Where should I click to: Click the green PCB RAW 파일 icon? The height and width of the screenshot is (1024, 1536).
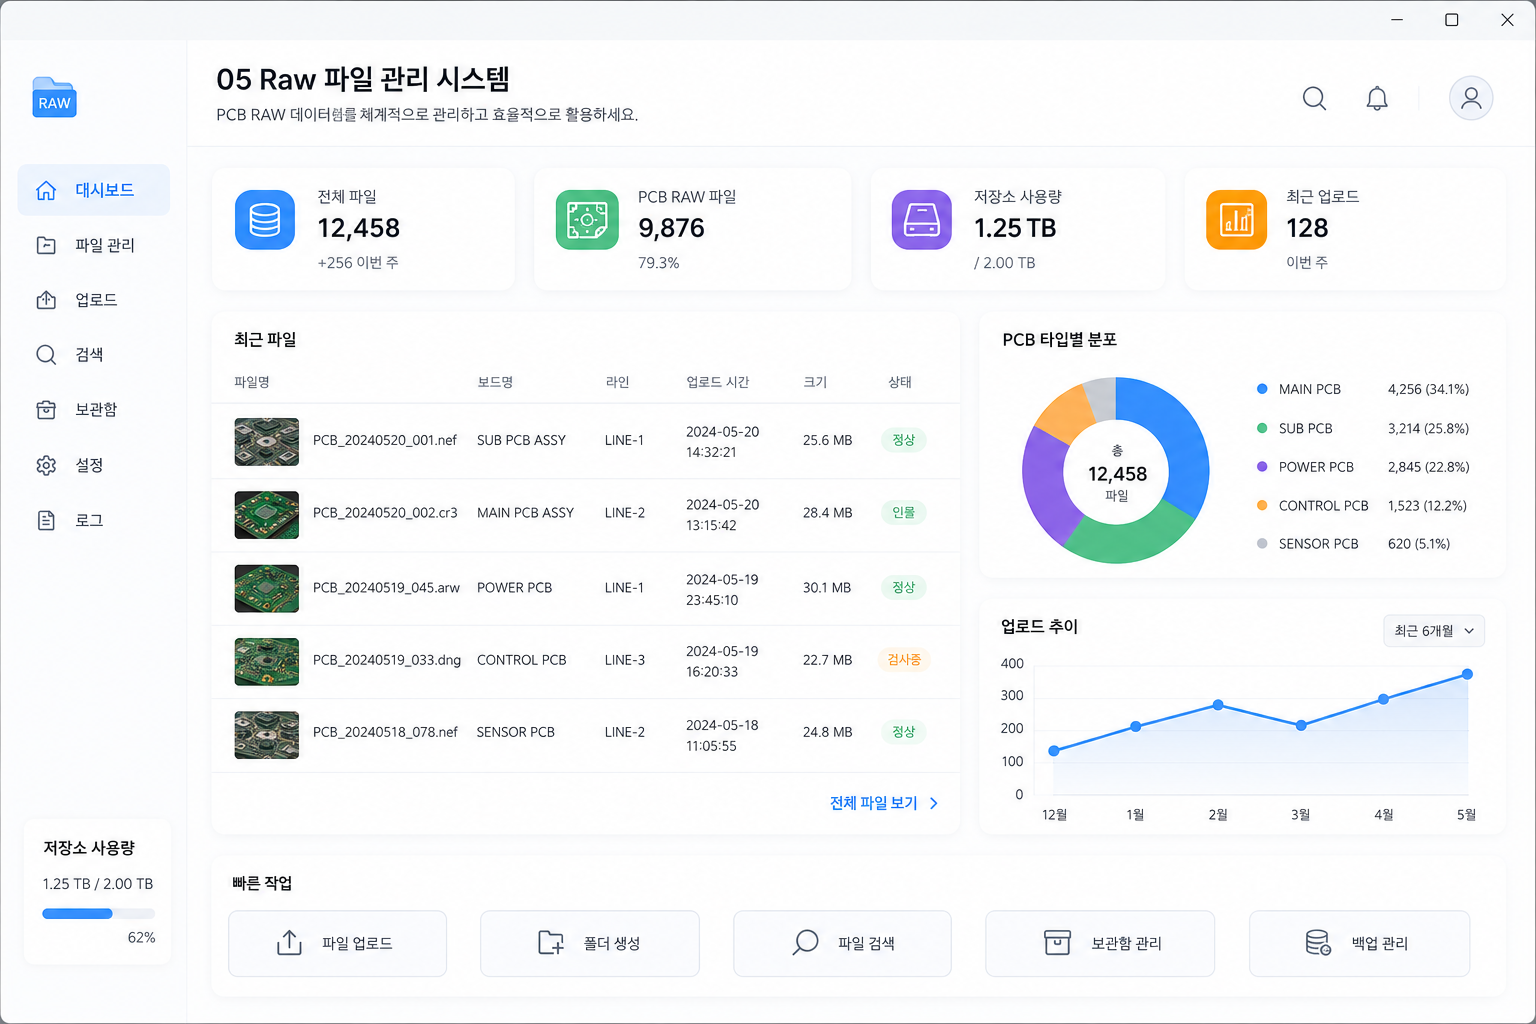pos(587,219)
